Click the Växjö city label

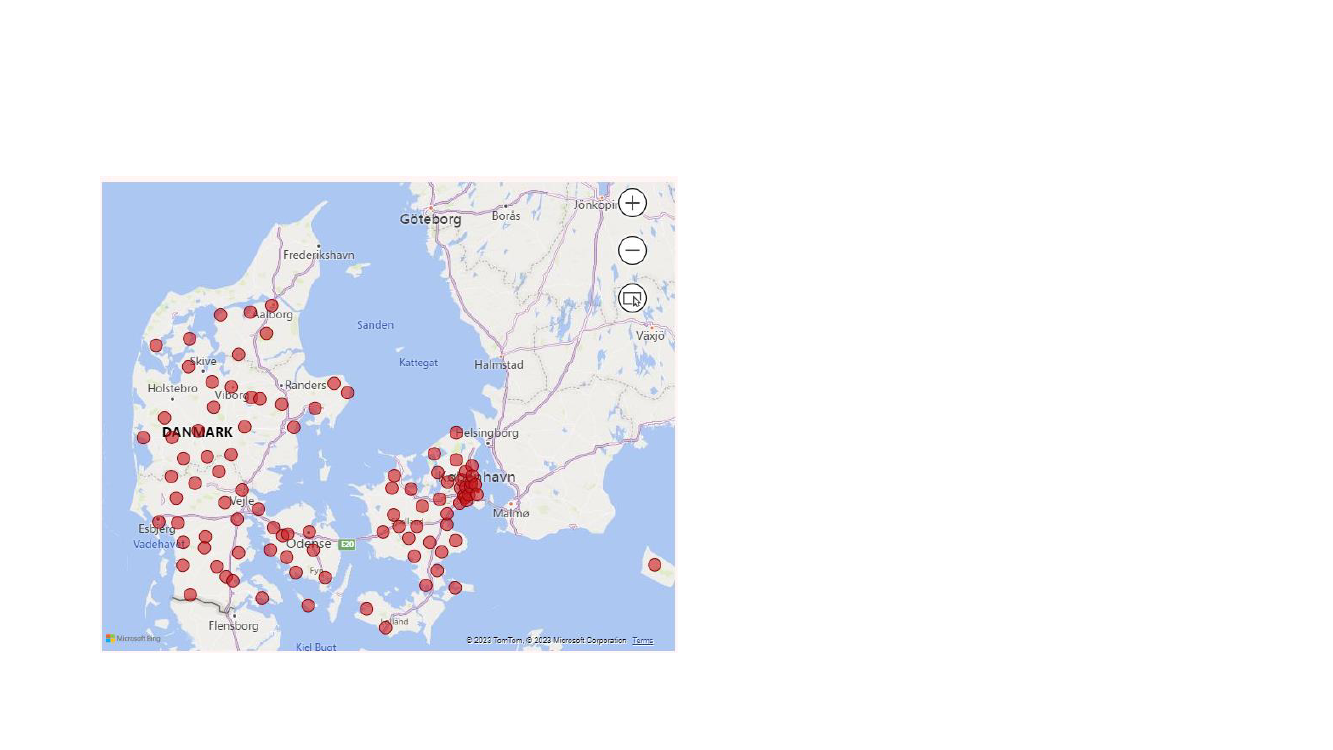tap(650, 336)
